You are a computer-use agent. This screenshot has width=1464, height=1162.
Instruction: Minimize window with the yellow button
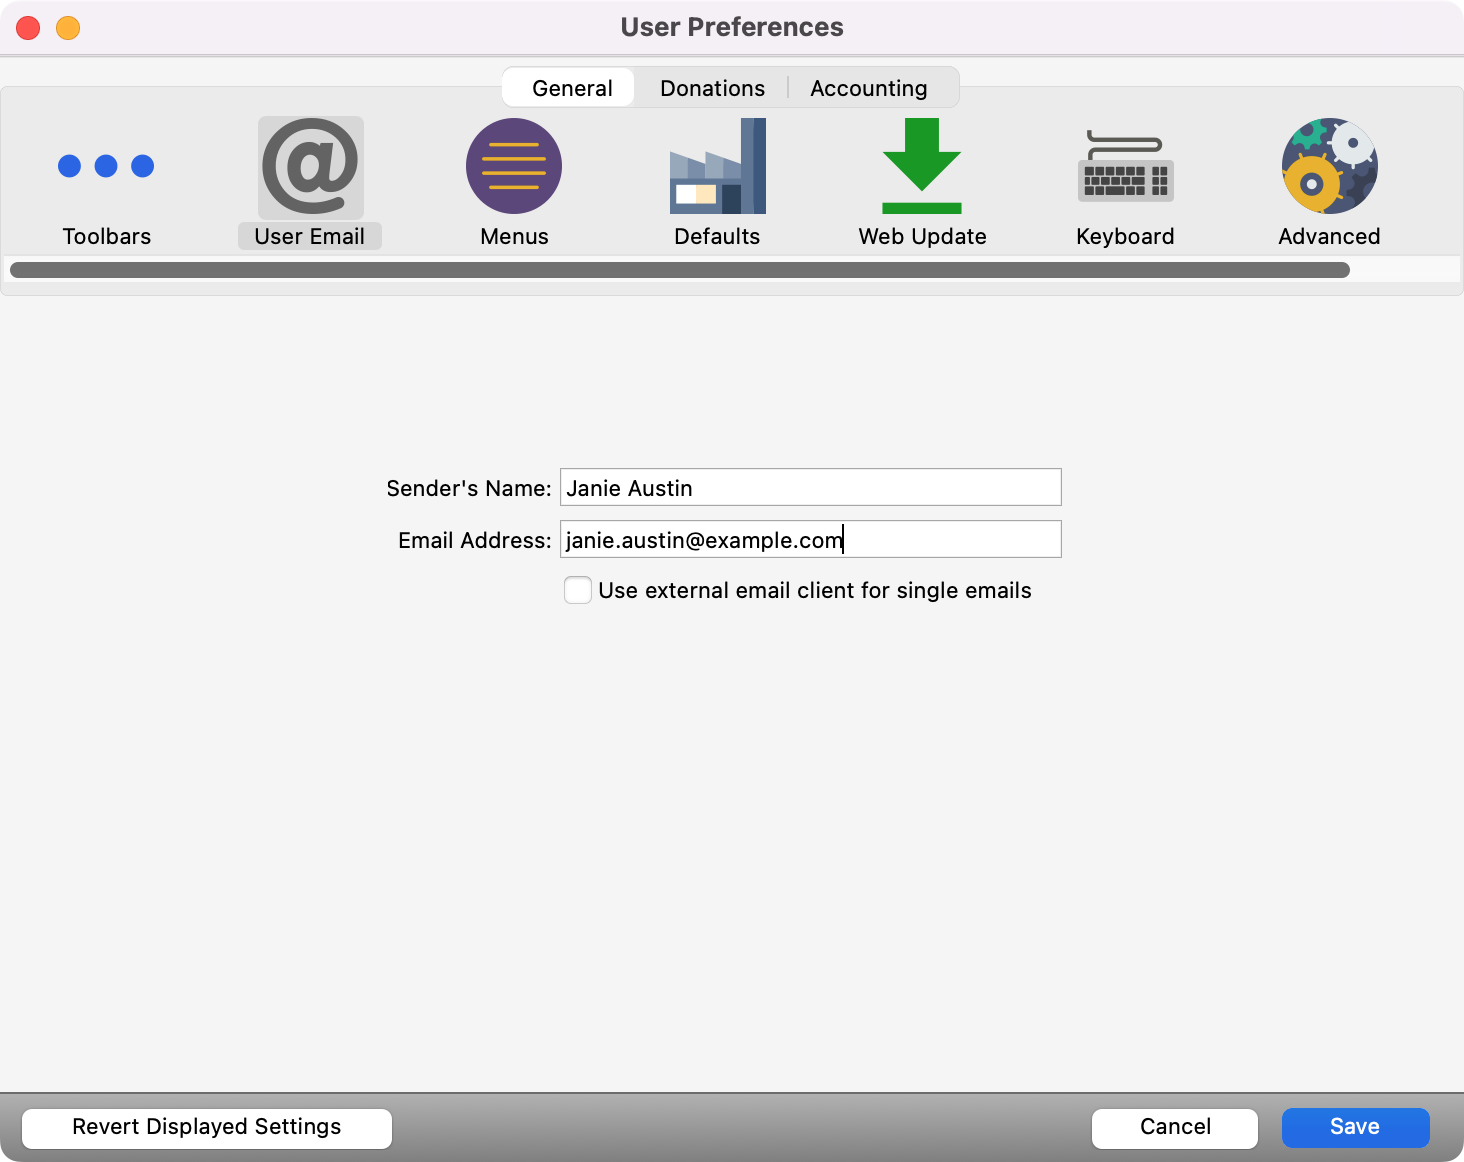68,28
